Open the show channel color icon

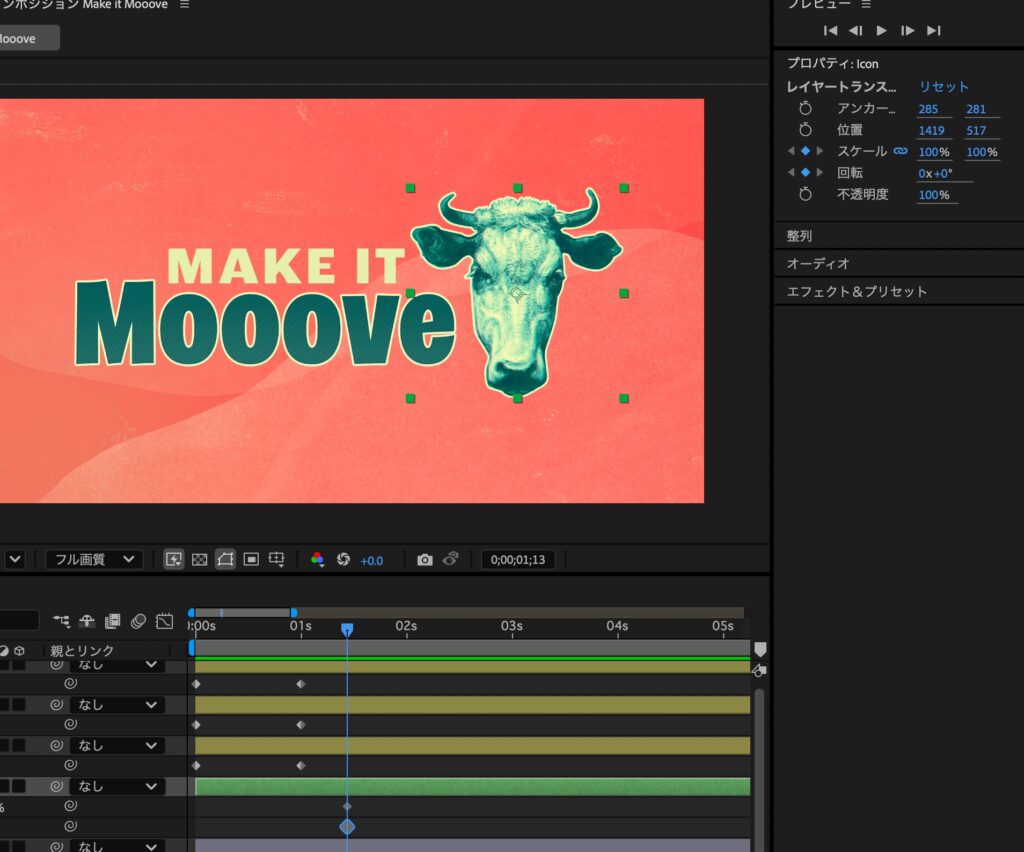pyautogui.click(x=317, y=560)
